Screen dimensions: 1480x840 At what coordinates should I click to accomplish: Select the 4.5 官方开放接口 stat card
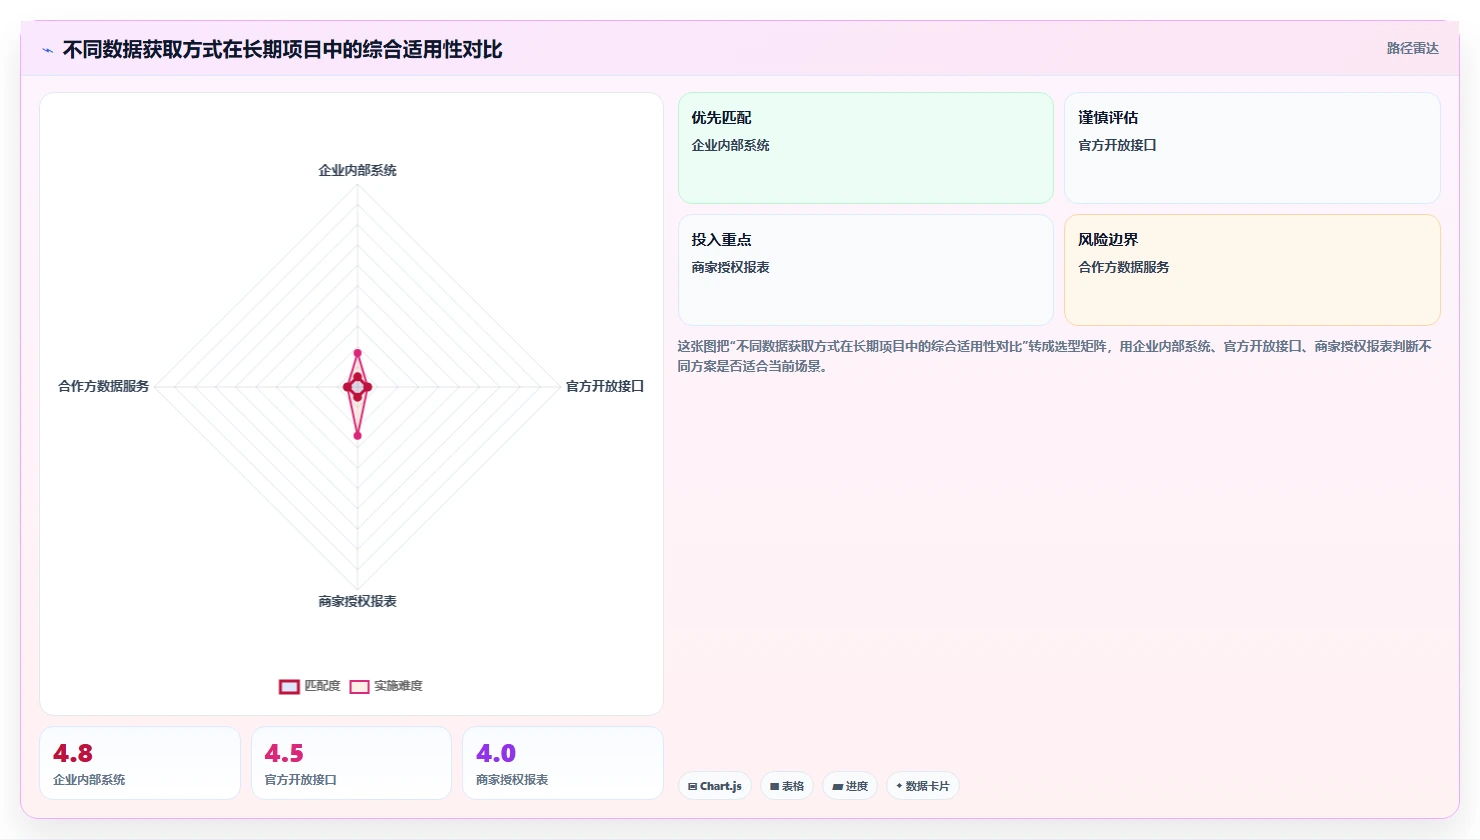(x=351, y=763)
